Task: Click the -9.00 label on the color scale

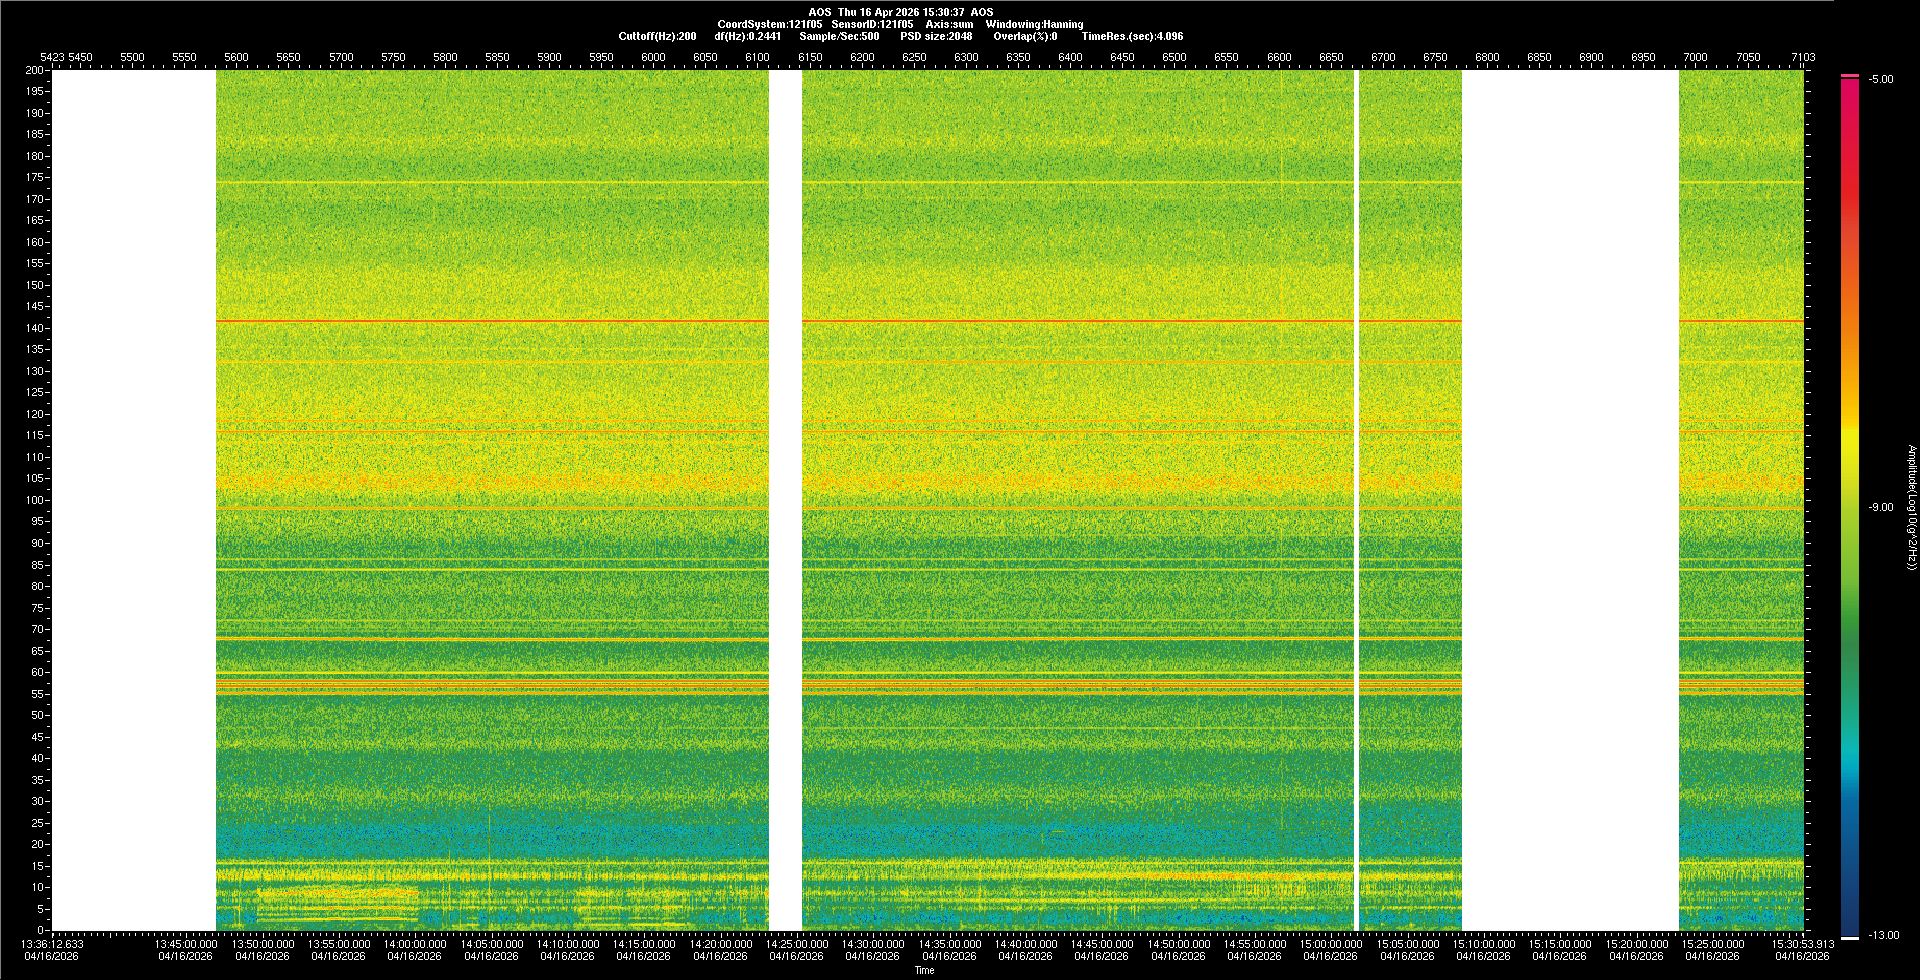Action: pos(1881,508)
